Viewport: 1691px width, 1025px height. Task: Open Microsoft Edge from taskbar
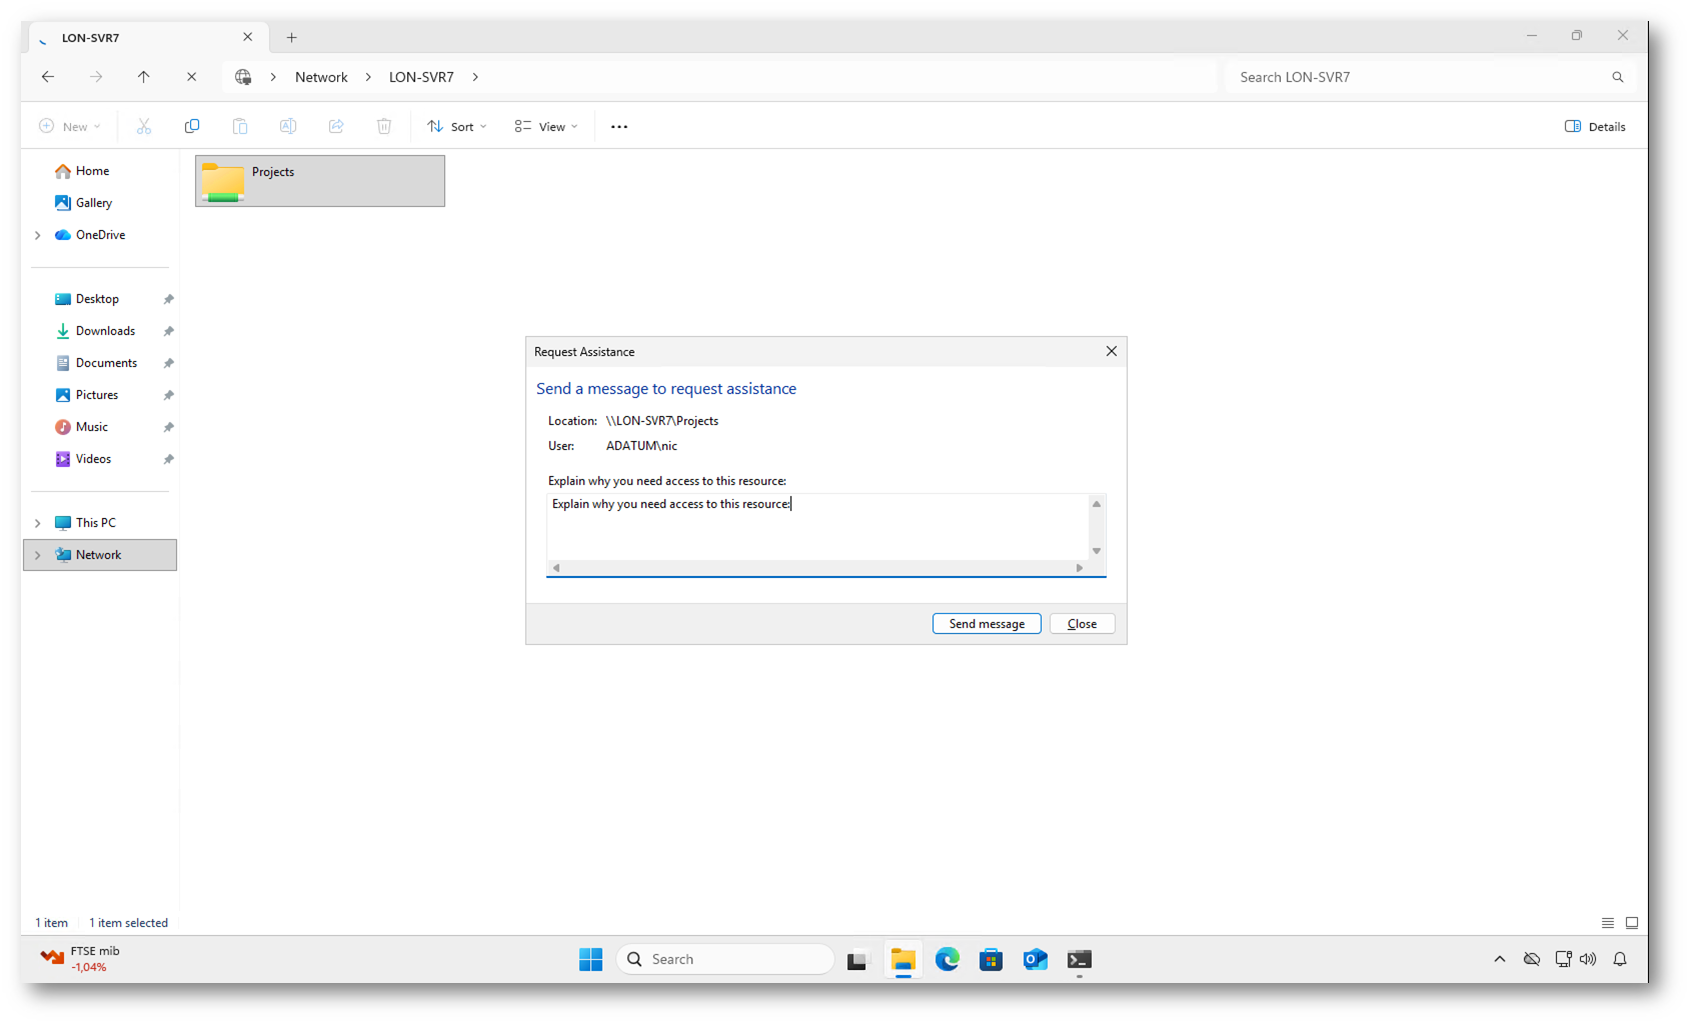pos(947,960)
